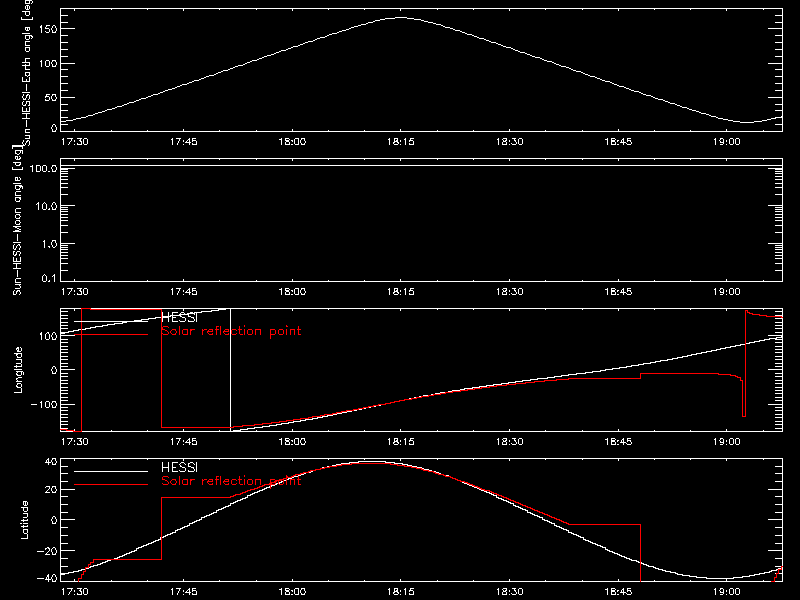
Task: Click the Latitude axis title
Action: tap(24, 520)
